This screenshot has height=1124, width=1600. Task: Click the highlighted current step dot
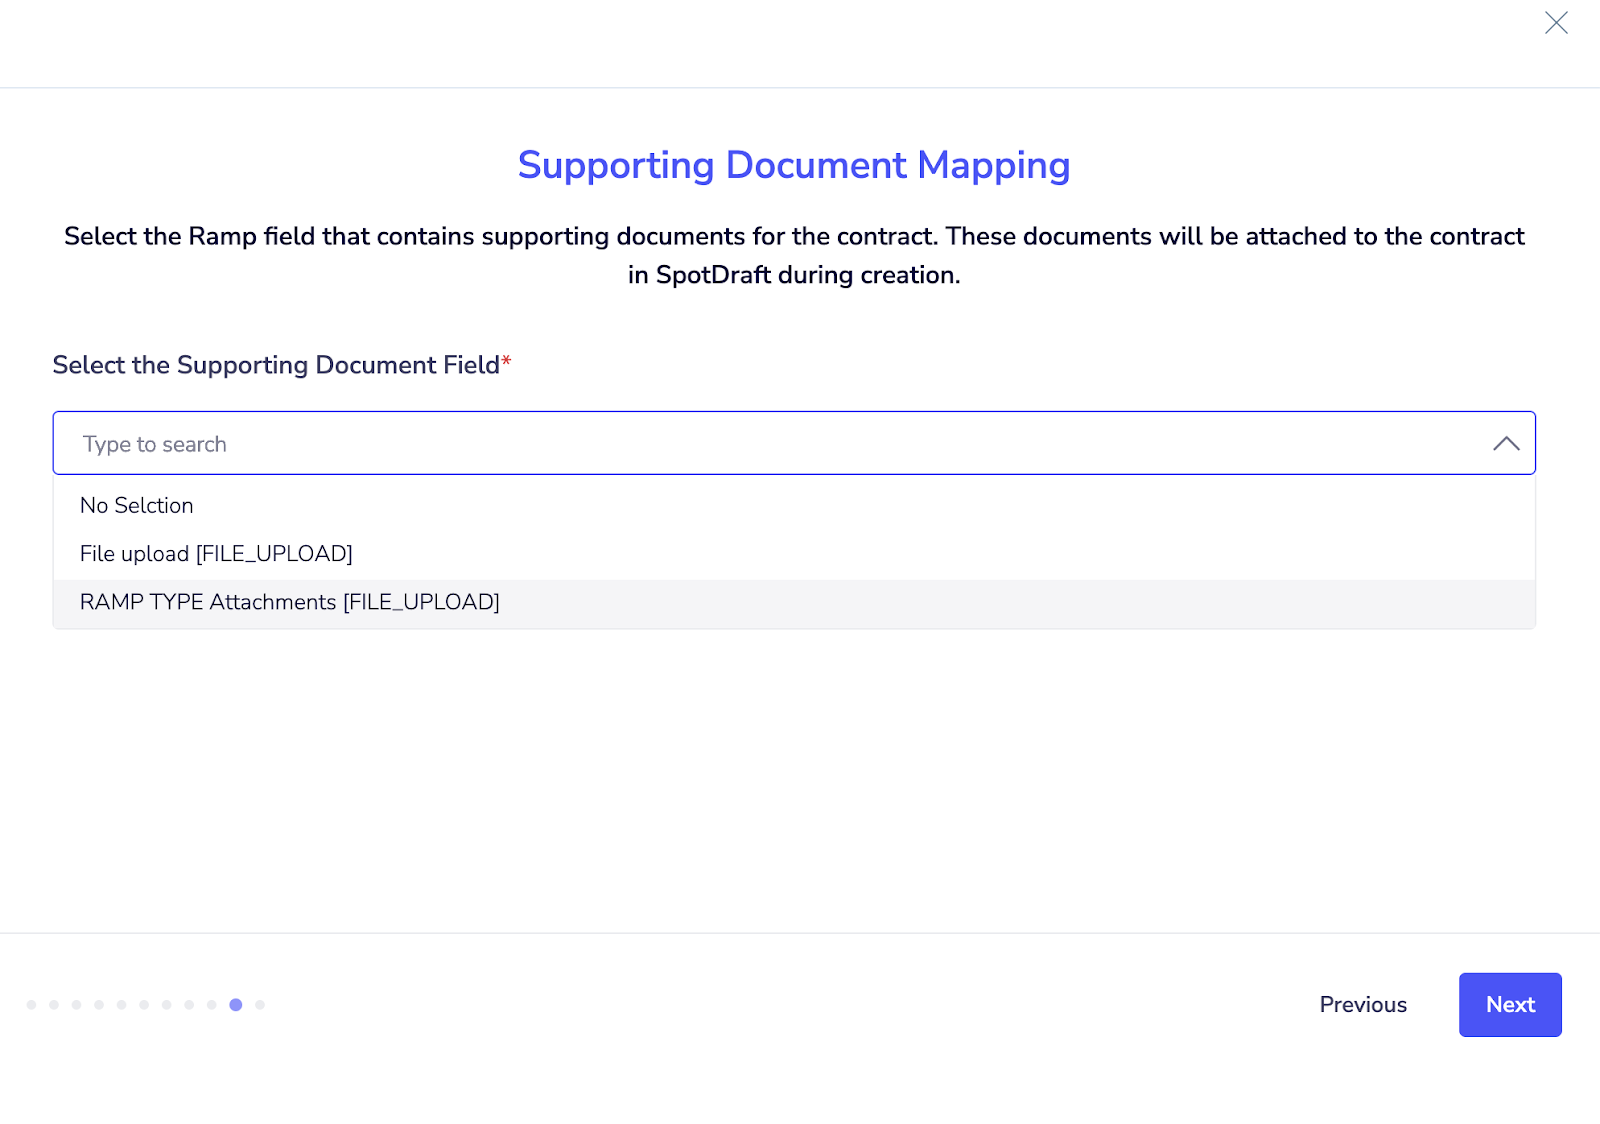(x=236, y=1005)
